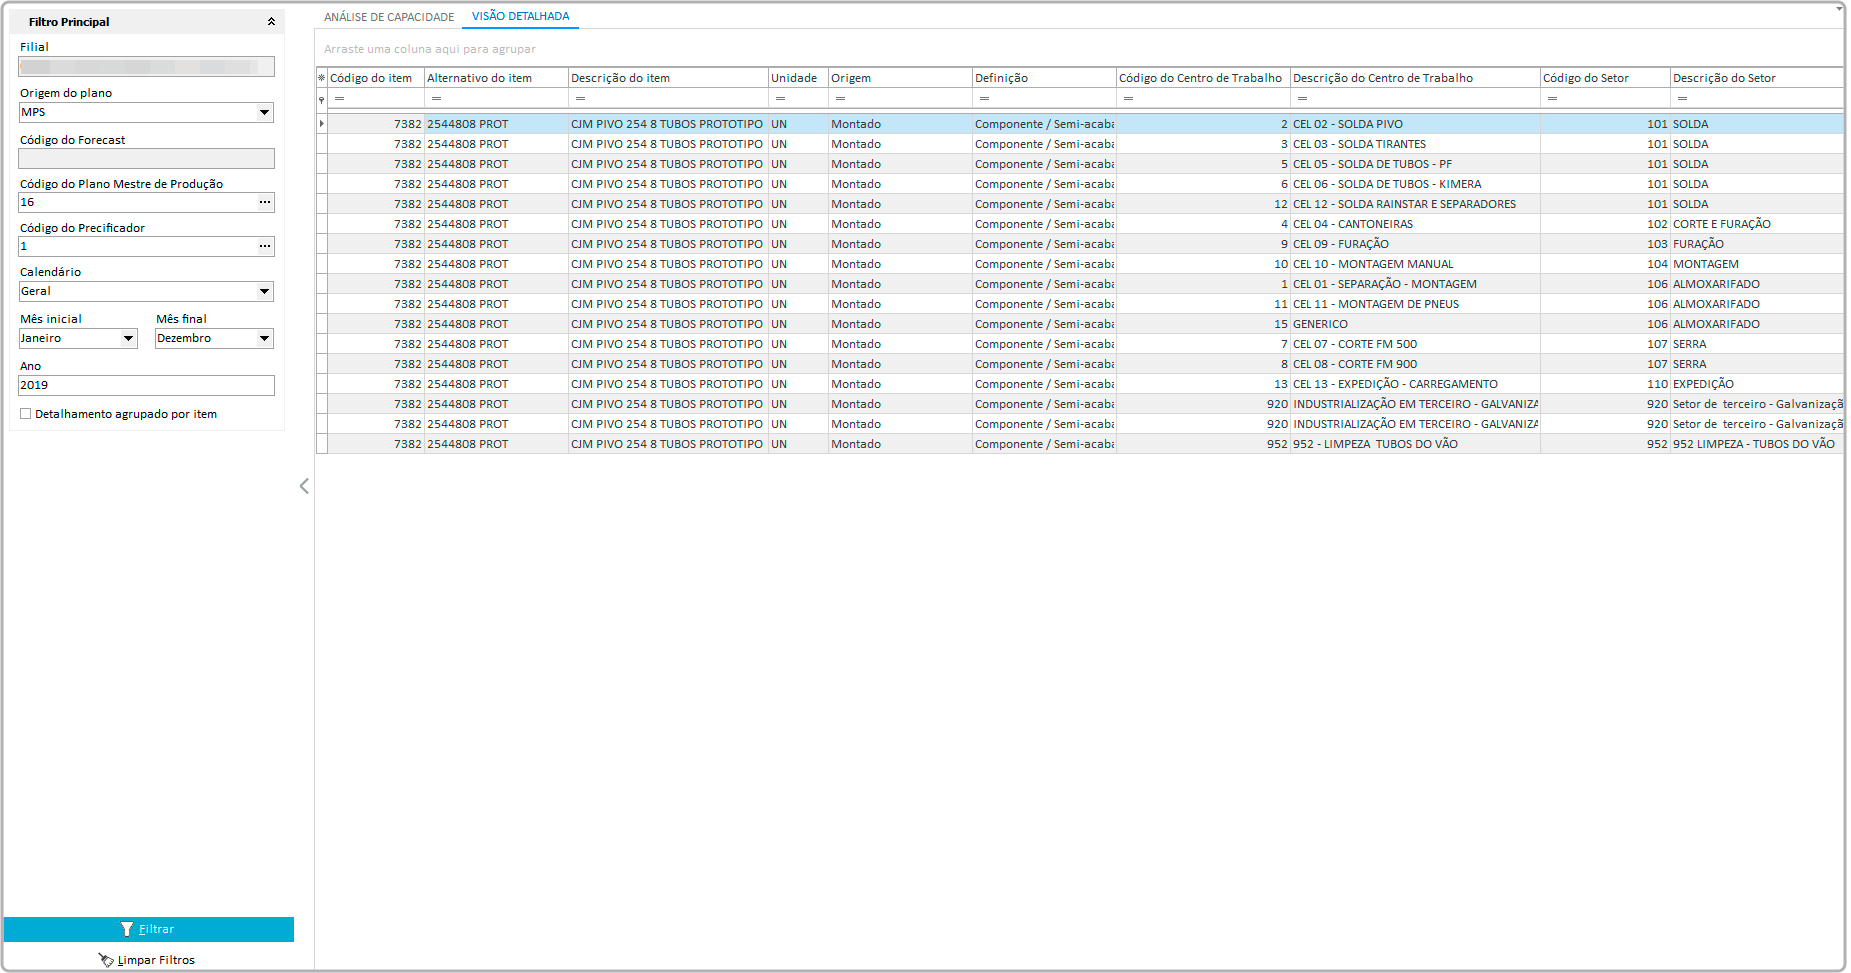Image resolution: width=1851 pixels, height=973 pixels.
Task: Click the selected row indicator arrow
Action: point(321,124)
